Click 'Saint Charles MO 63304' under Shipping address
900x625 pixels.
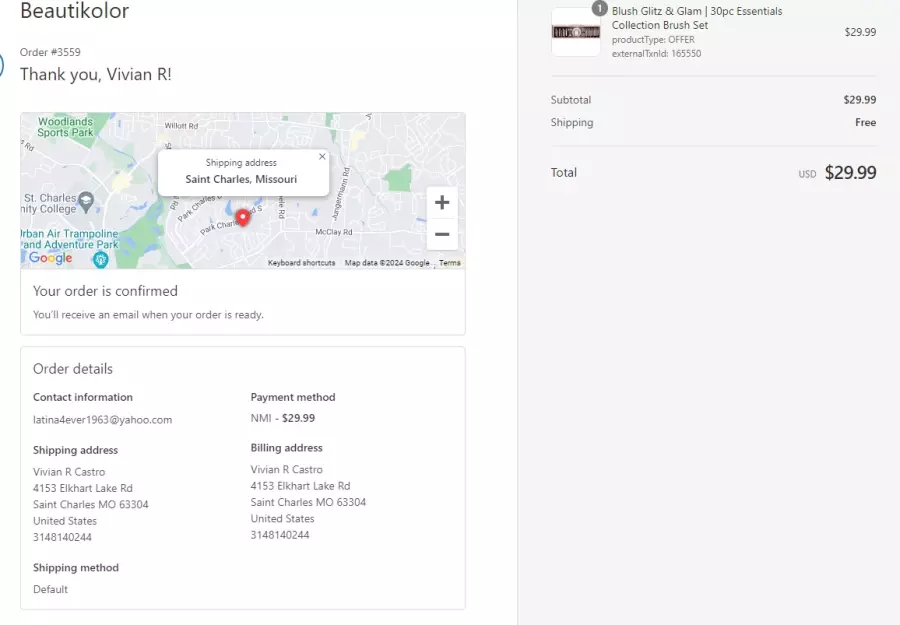click(x=91, y=504)
